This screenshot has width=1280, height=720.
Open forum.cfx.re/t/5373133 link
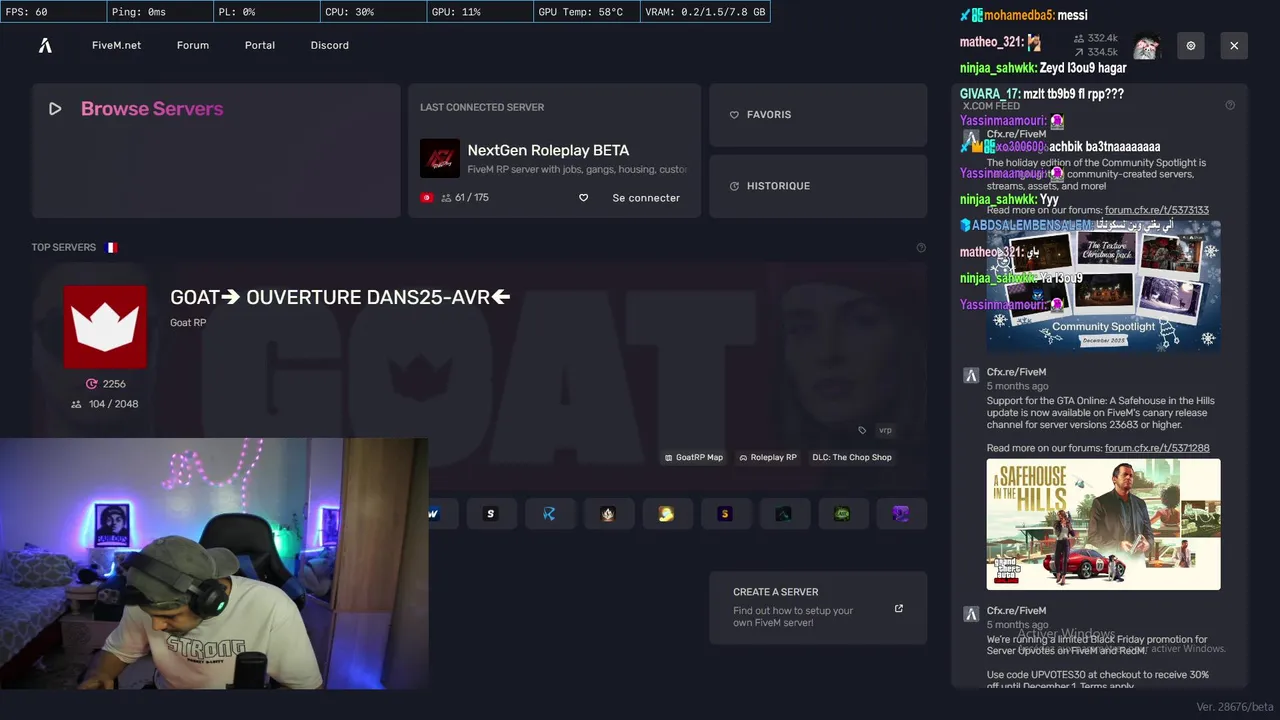[x=1157, y=210]
